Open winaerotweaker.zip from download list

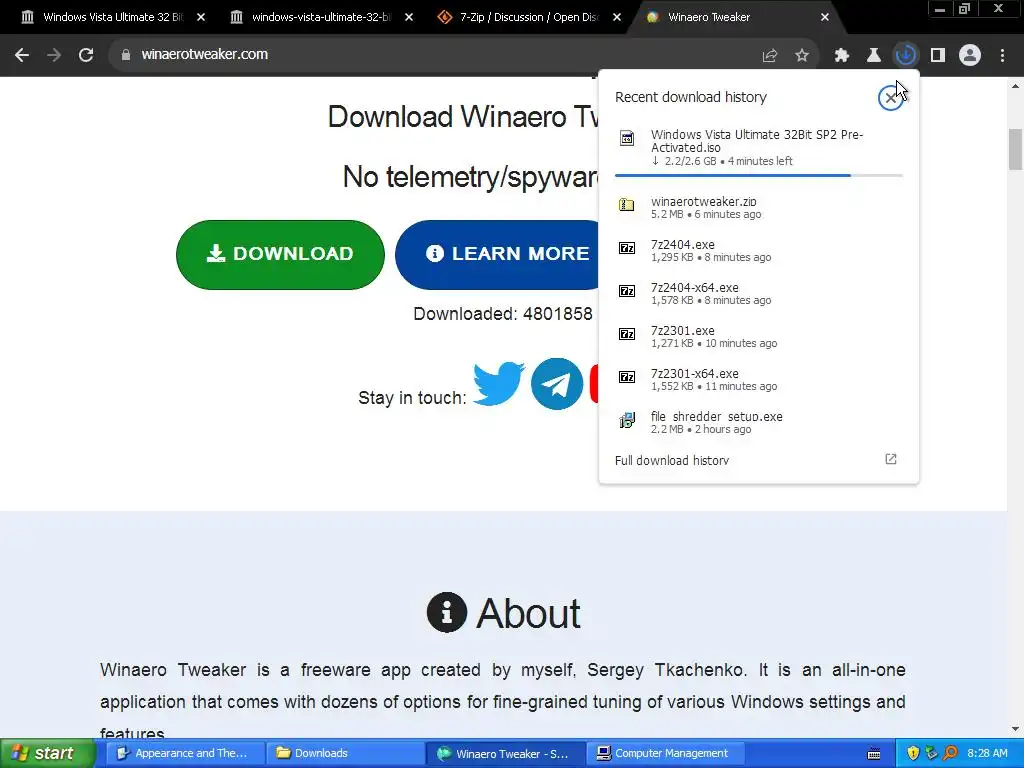tap(759, 207)
